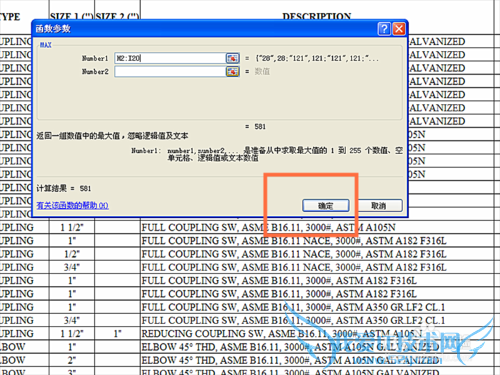Open the dialog help question mark button
Viewport: 500px width, 375px height.
point(384,29)
